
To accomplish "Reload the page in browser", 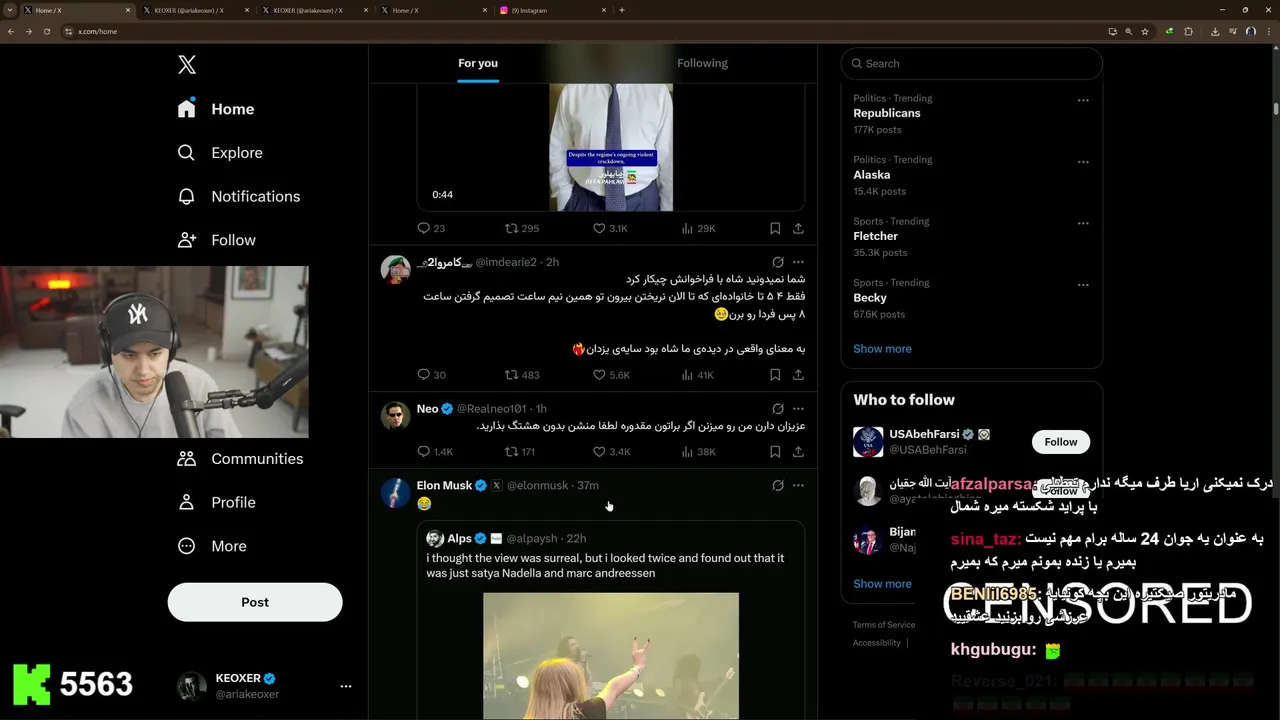I will point(45,31).
